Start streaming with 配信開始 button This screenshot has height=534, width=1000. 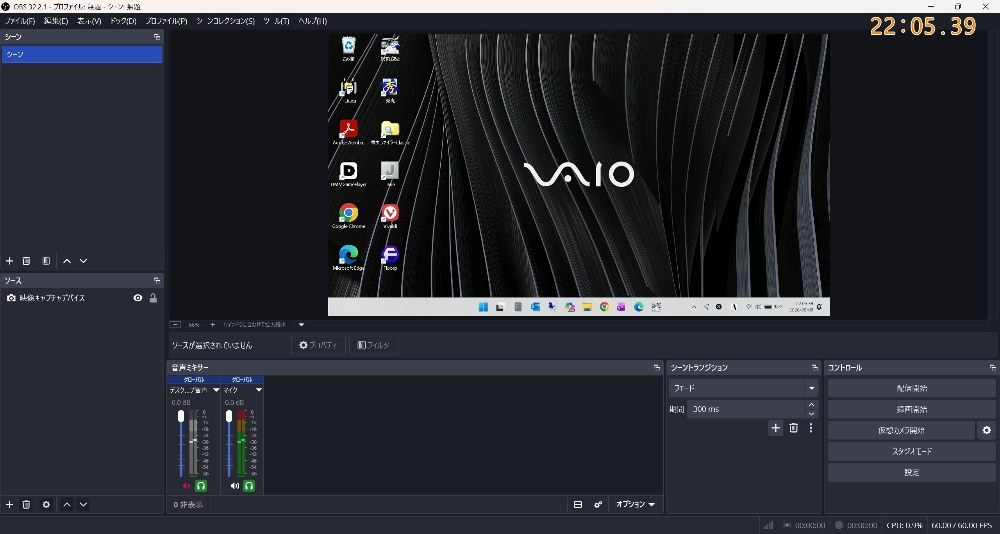pyautogui.click(x=911, y=388)
